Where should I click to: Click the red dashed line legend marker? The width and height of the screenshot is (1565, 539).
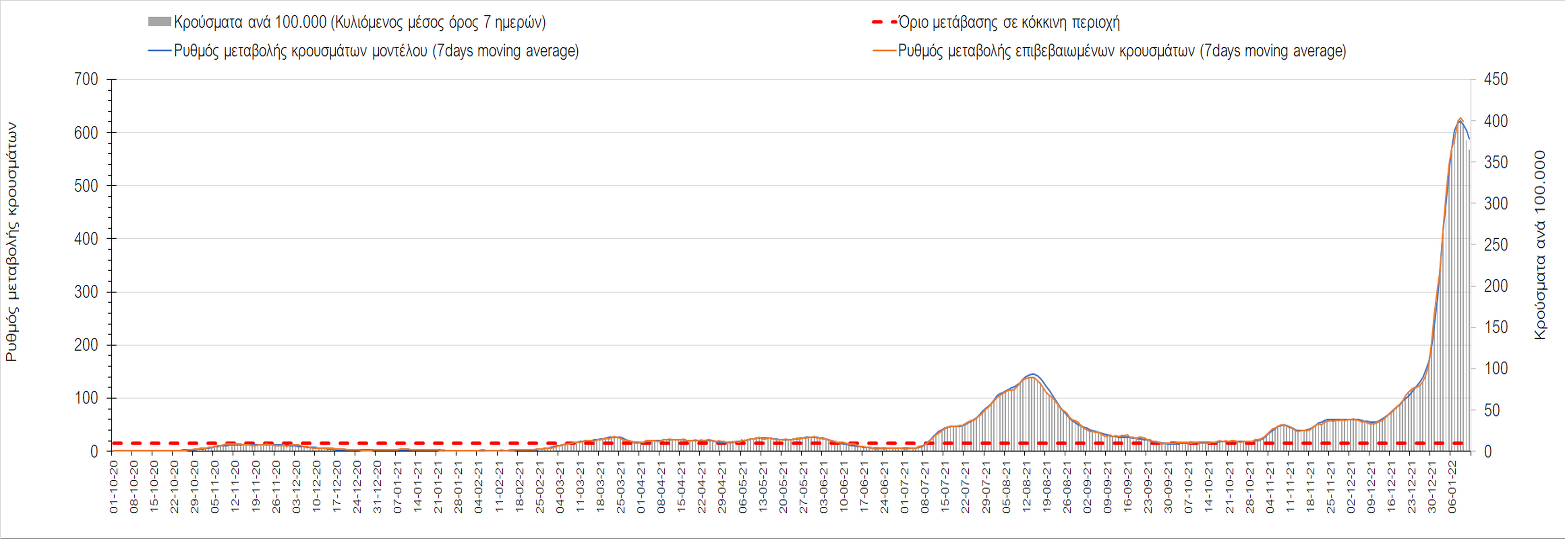pos(885,22)
